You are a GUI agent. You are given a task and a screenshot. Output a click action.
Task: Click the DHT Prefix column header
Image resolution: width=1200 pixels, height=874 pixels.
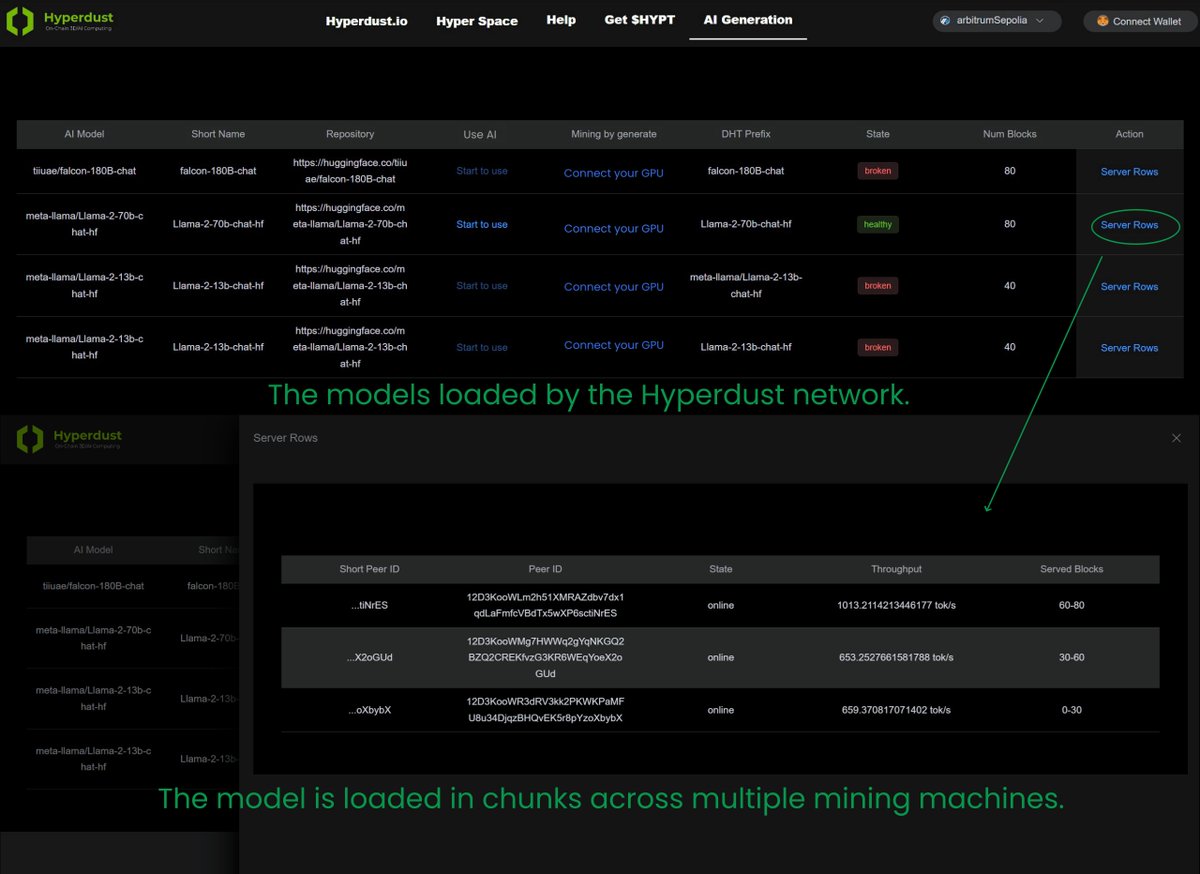[746, 134]
